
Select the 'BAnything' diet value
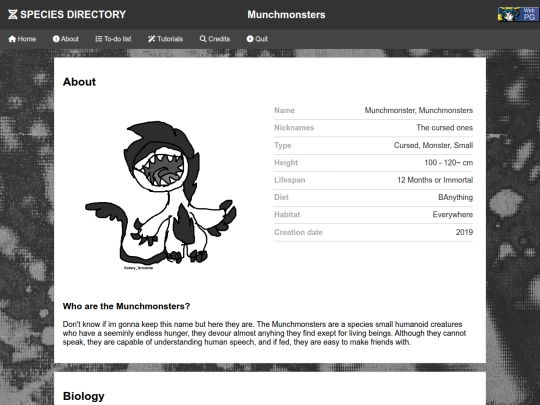click(x=456, y=197)
